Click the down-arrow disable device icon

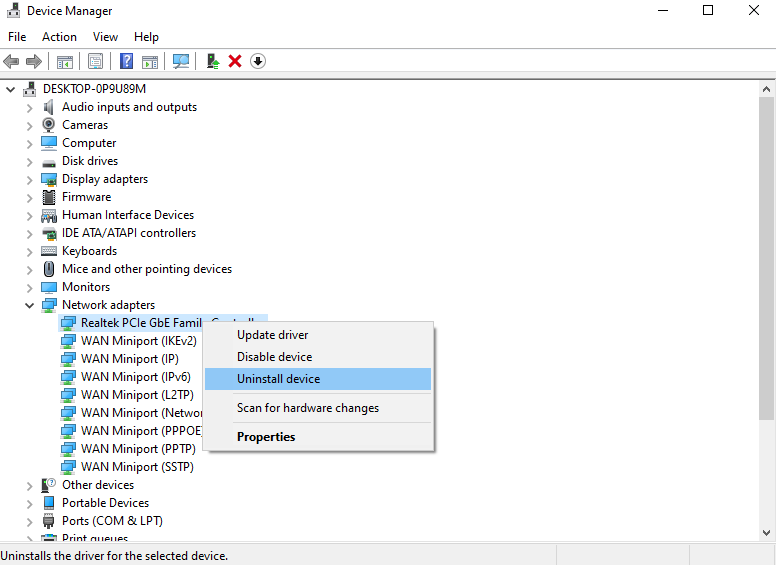coord(258,61)
